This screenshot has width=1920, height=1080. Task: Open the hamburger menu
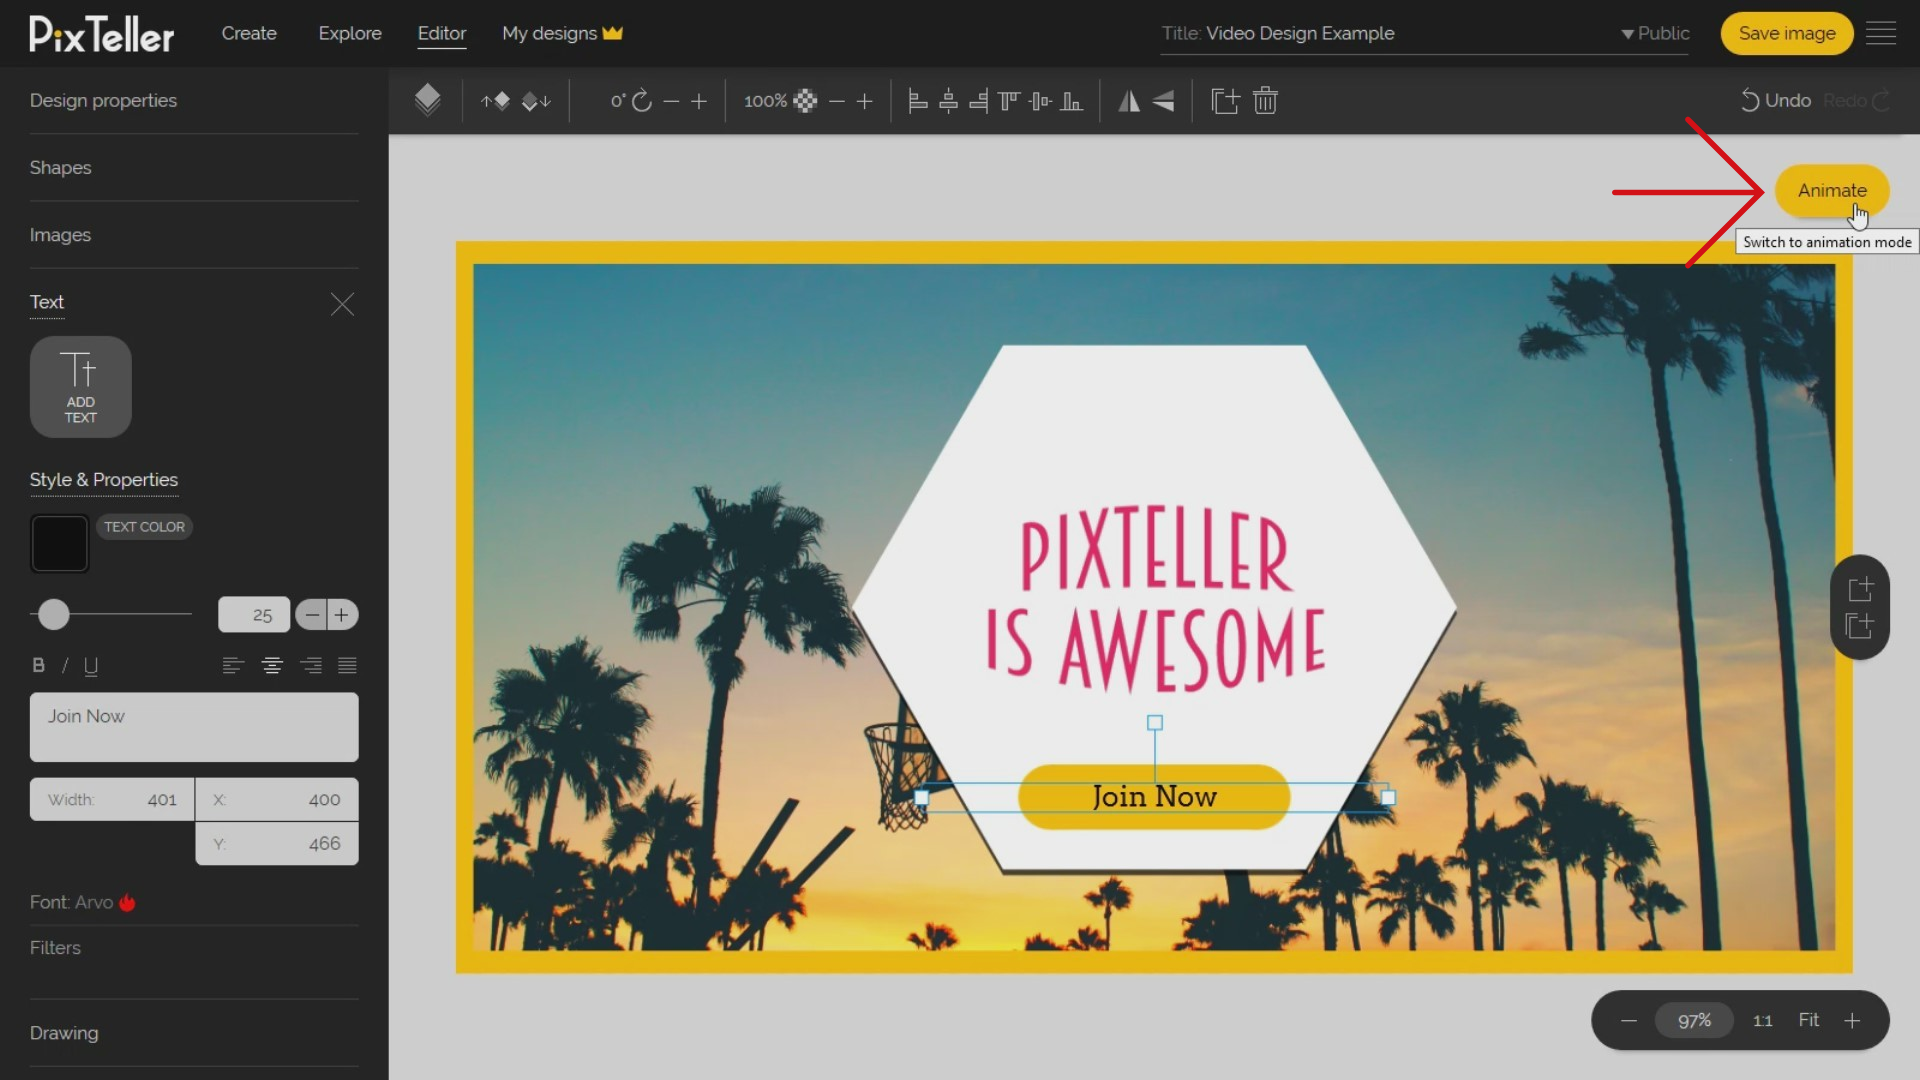(1881, 33)
